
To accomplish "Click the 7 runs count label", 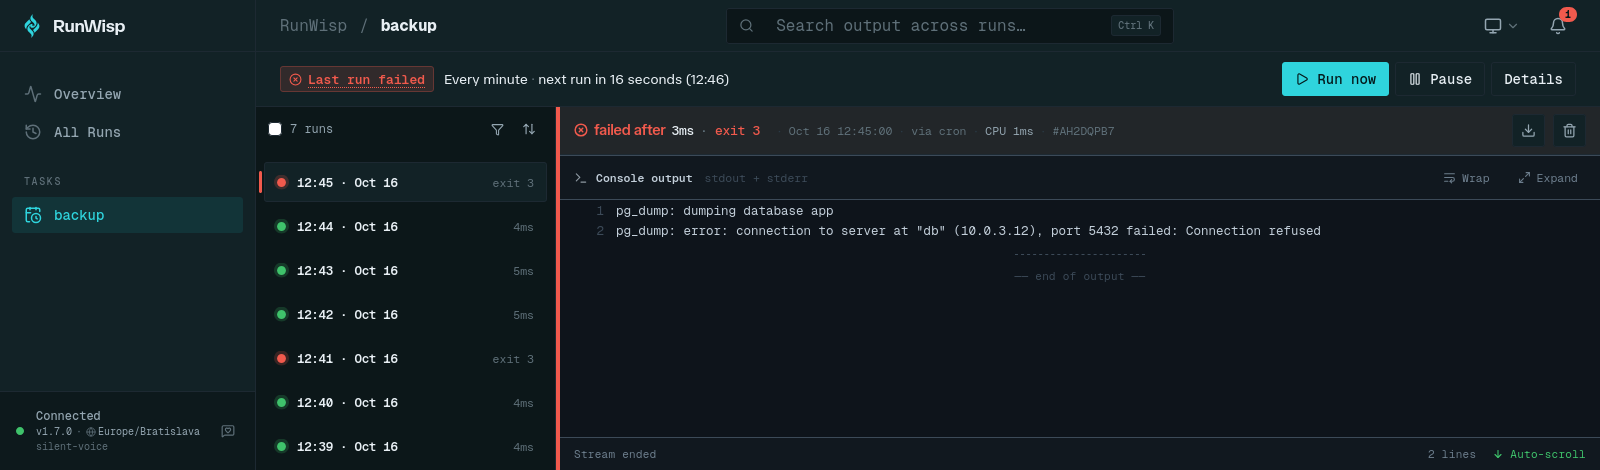I will coord(311,129).
